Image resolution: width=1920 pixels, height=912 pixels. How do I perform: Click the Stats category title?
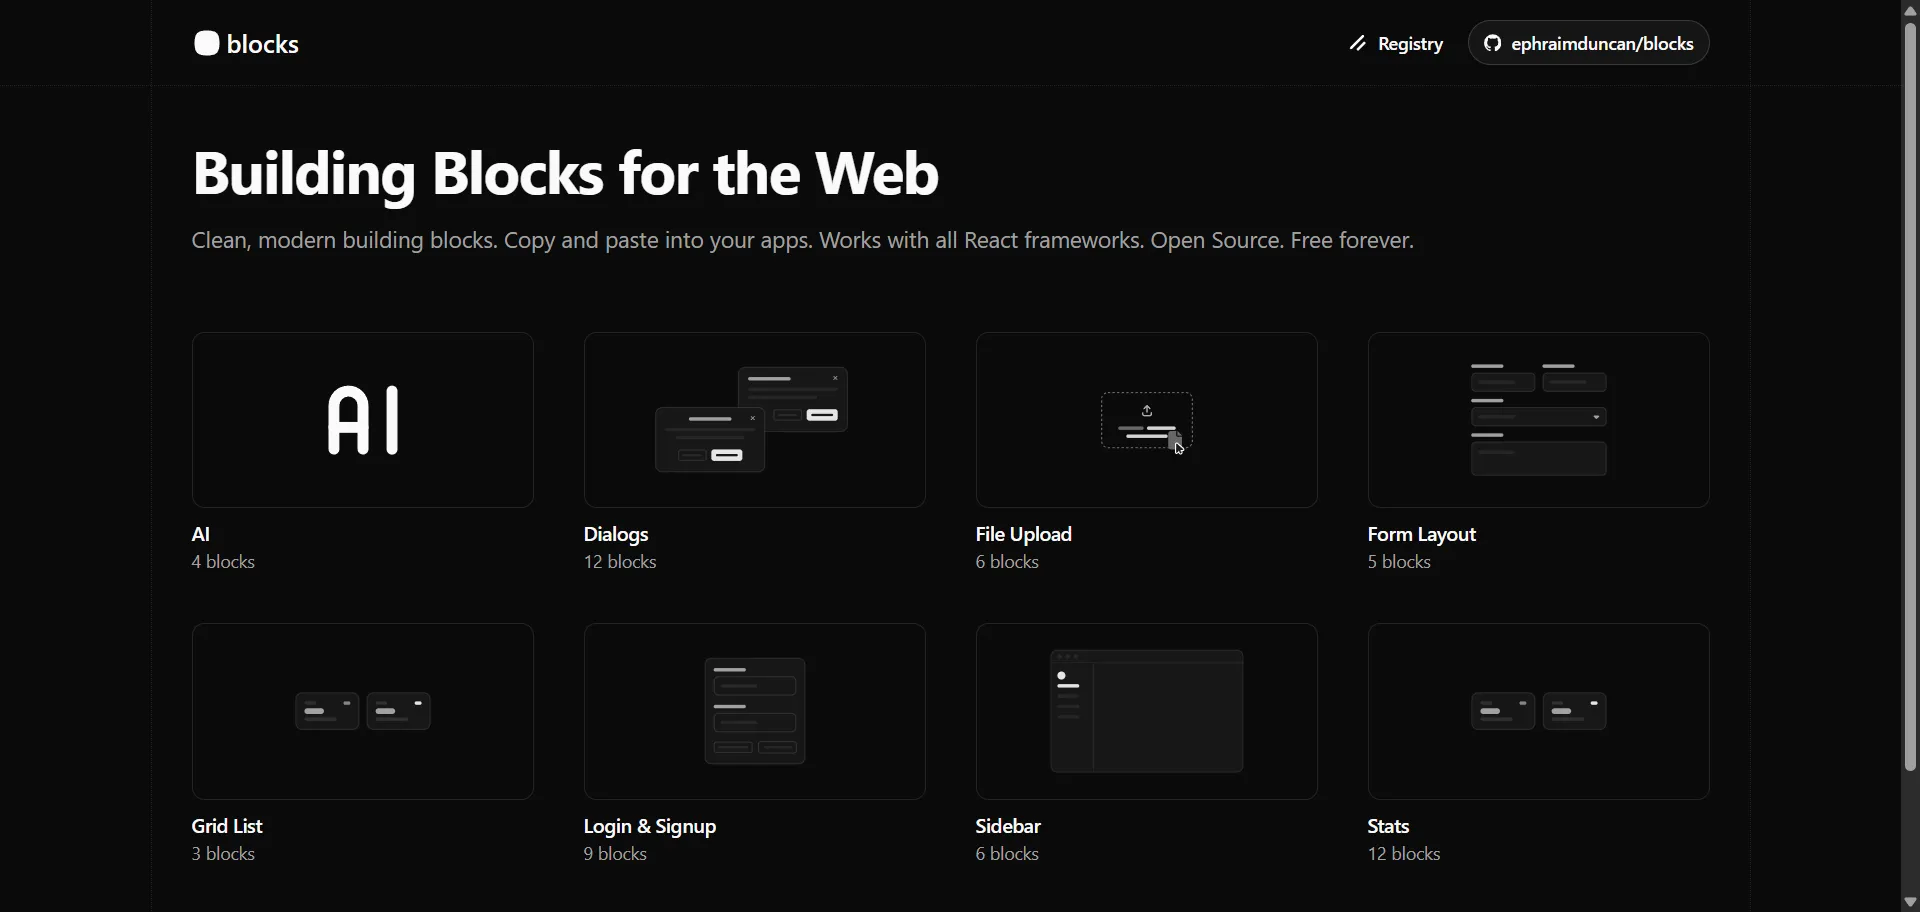click(1389, 827)
